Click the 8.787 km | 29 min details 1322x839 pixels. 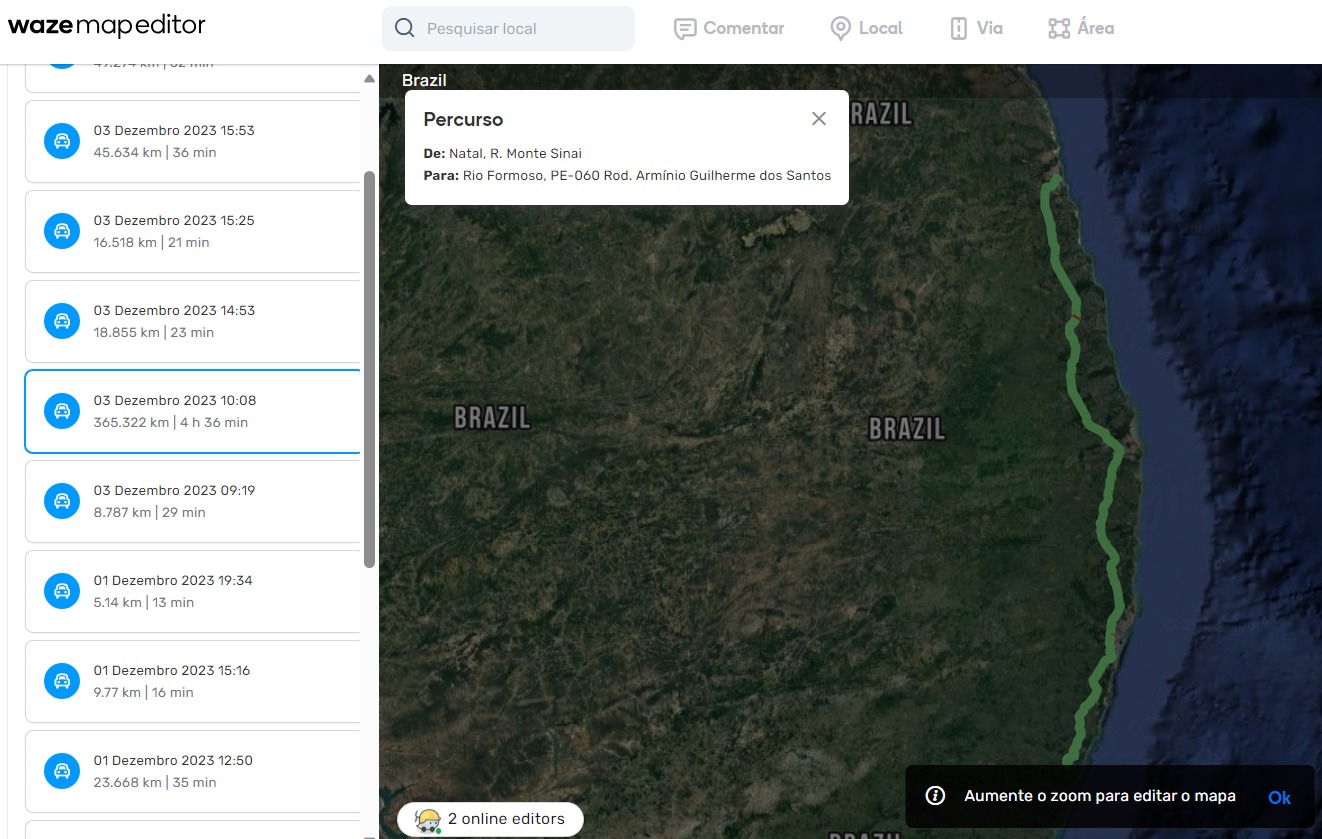[x=150, y=513]
